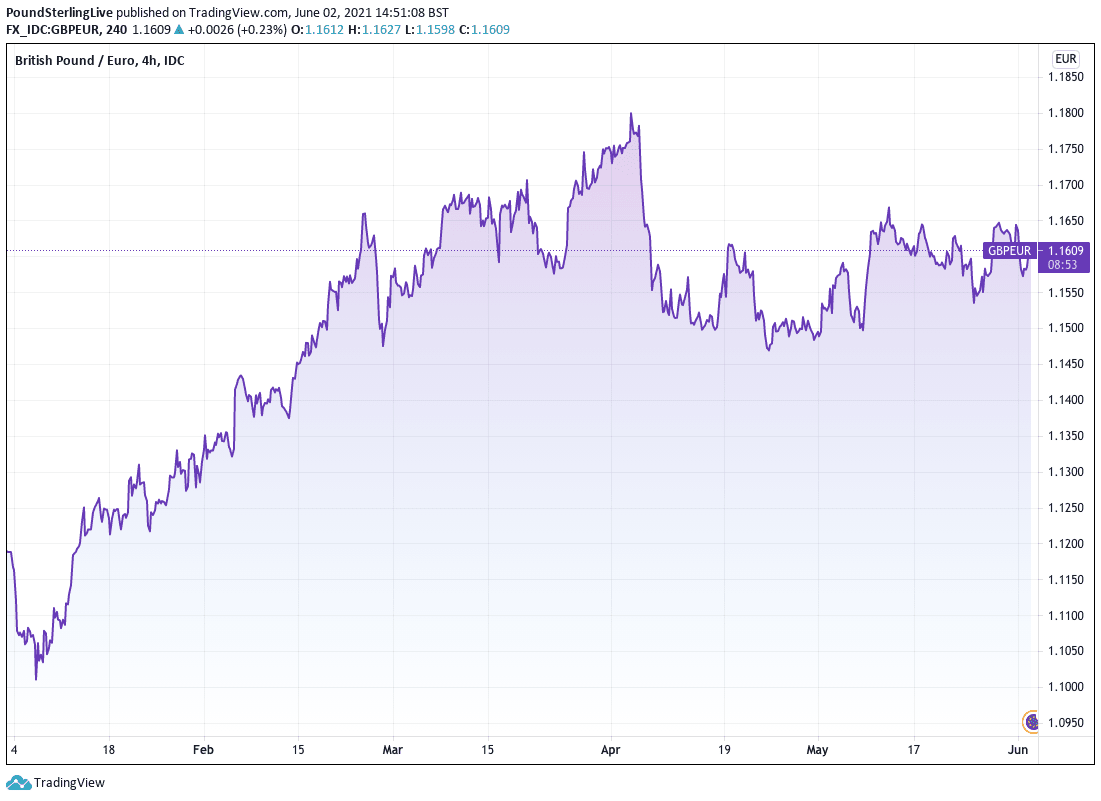Click the PoundSterlingLive publisher name

(59, 13)
